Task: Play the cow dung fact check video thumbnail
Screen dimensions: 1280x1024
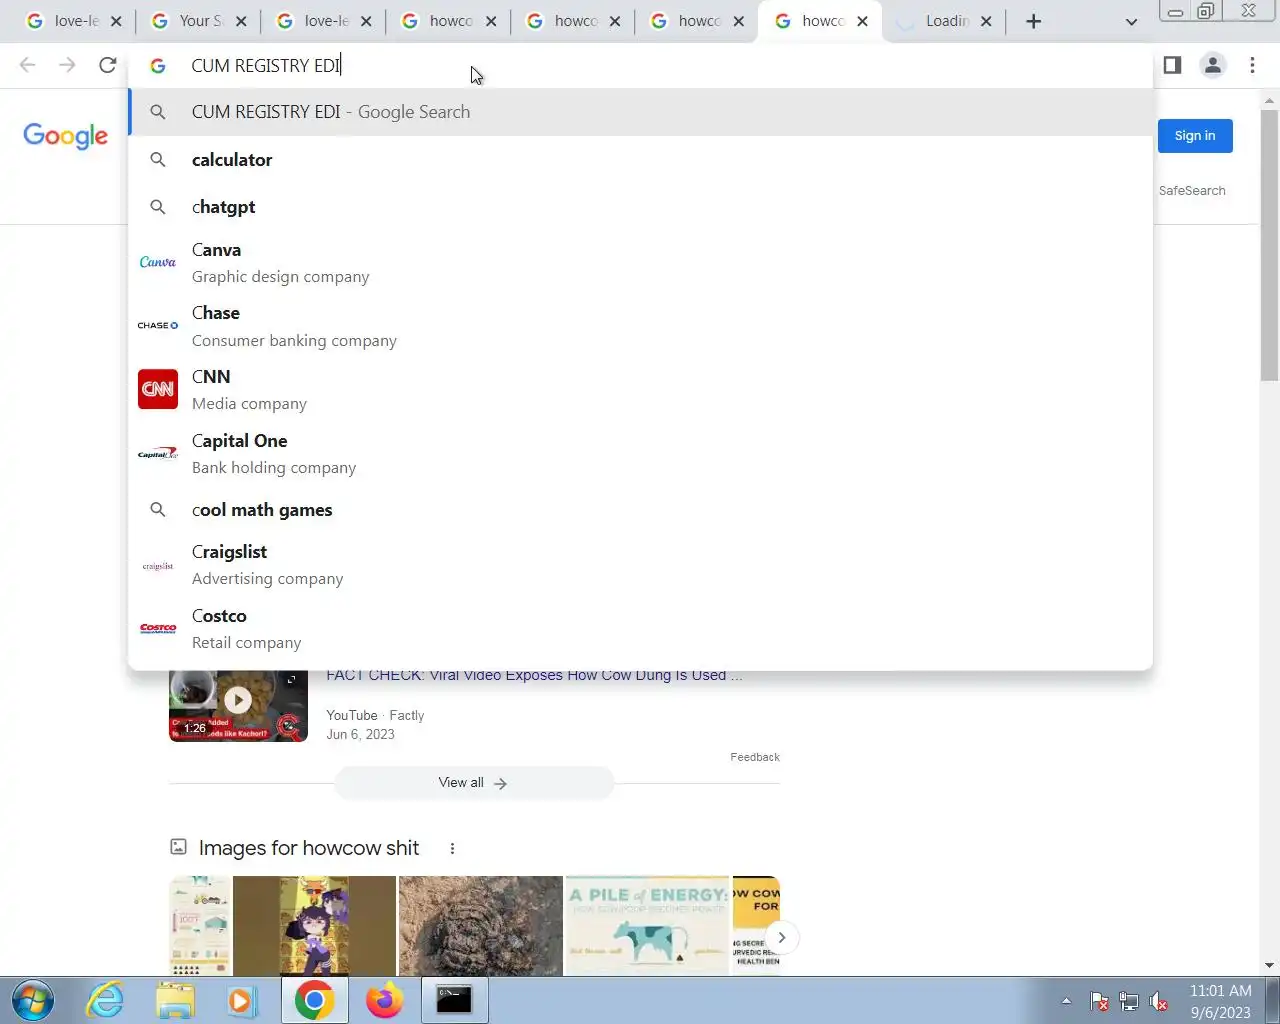Action: [x=238, y=706]
